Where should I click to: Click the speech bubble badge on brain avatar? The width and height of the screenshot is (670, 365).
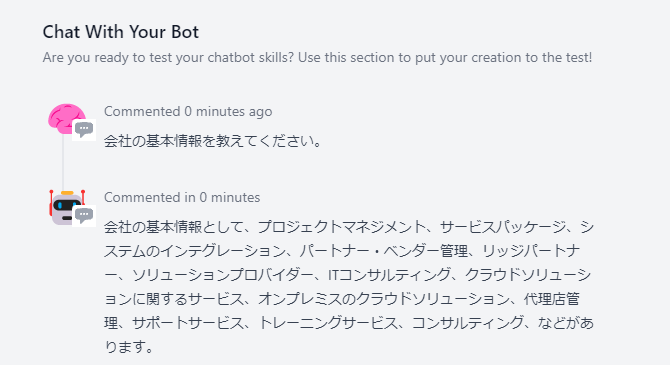(x=84, y=130)
